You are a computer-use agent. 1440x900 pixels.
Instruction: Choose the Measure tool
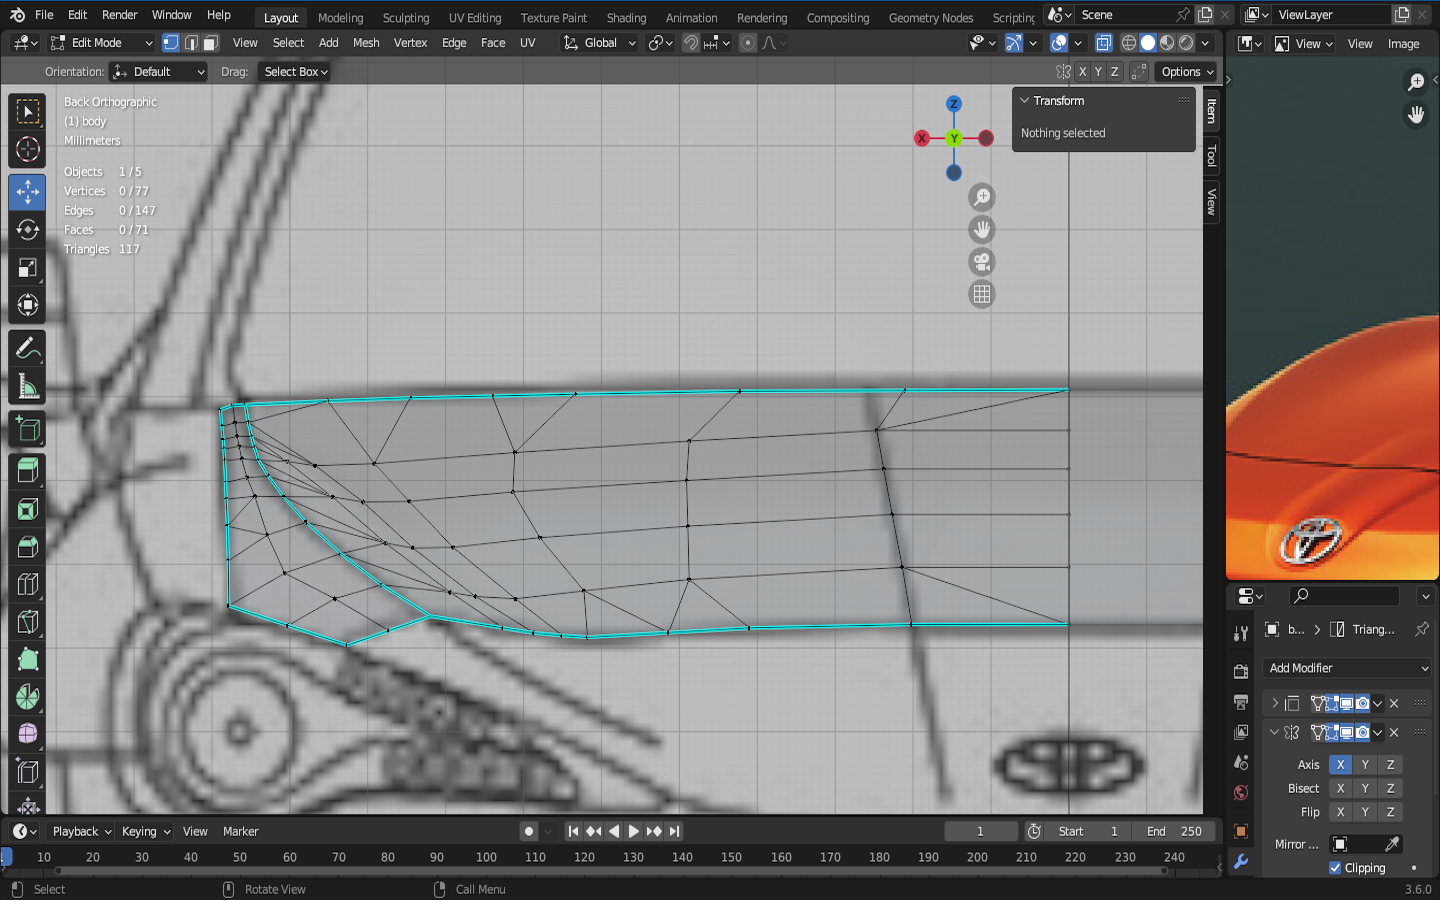[28, 387]
